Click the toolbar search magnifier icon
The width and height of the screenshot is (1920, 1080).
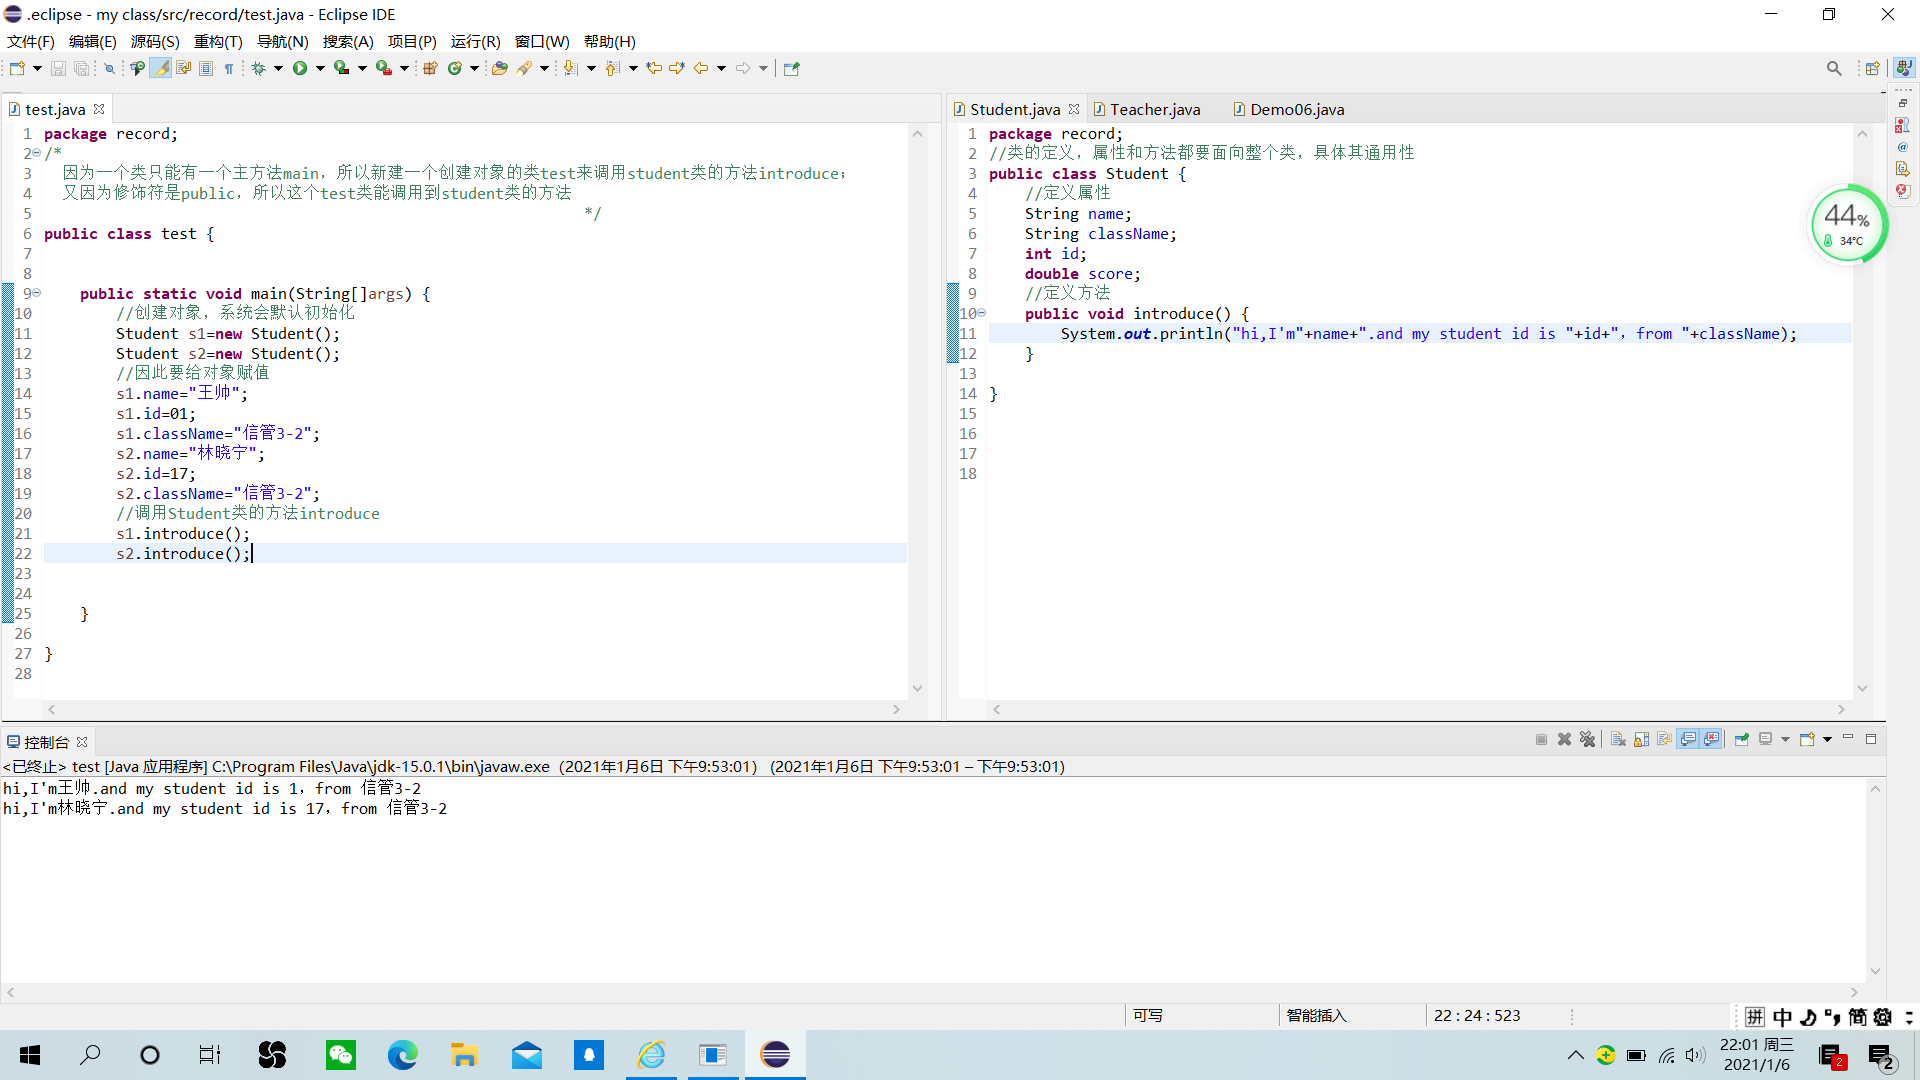coord(1833,68)
